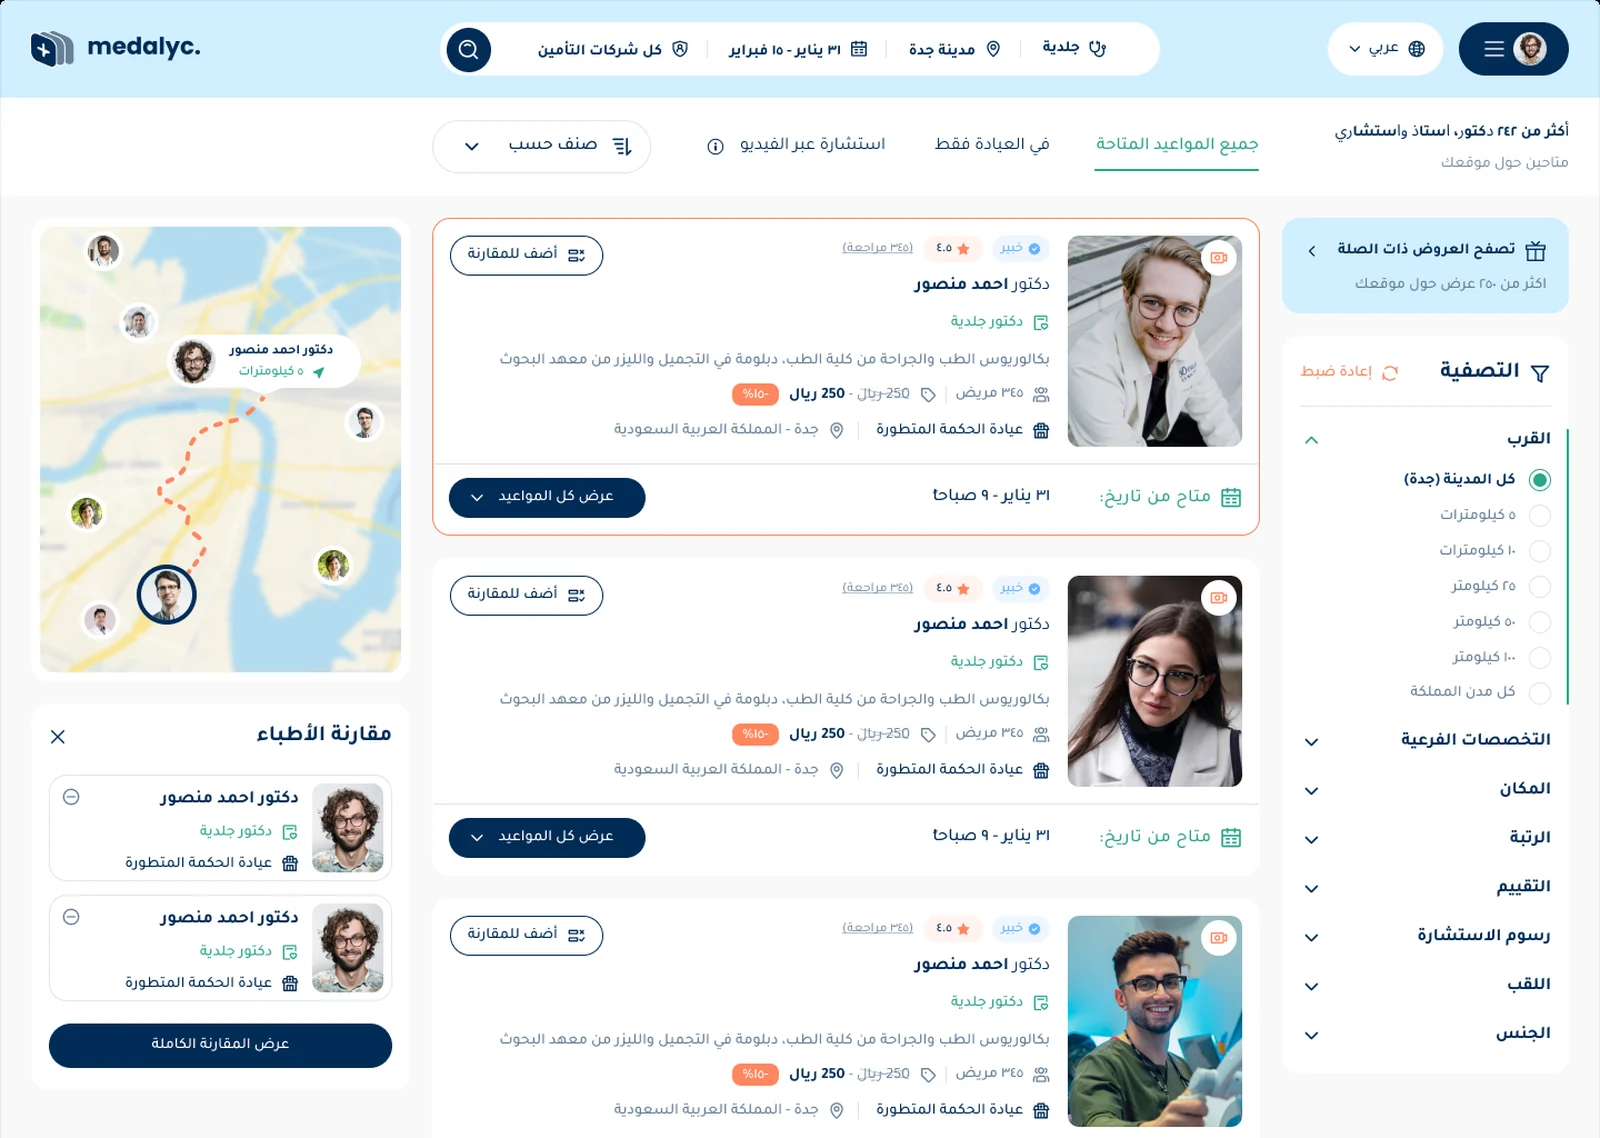Click clinic building icon on first card

coord(1041,430)
